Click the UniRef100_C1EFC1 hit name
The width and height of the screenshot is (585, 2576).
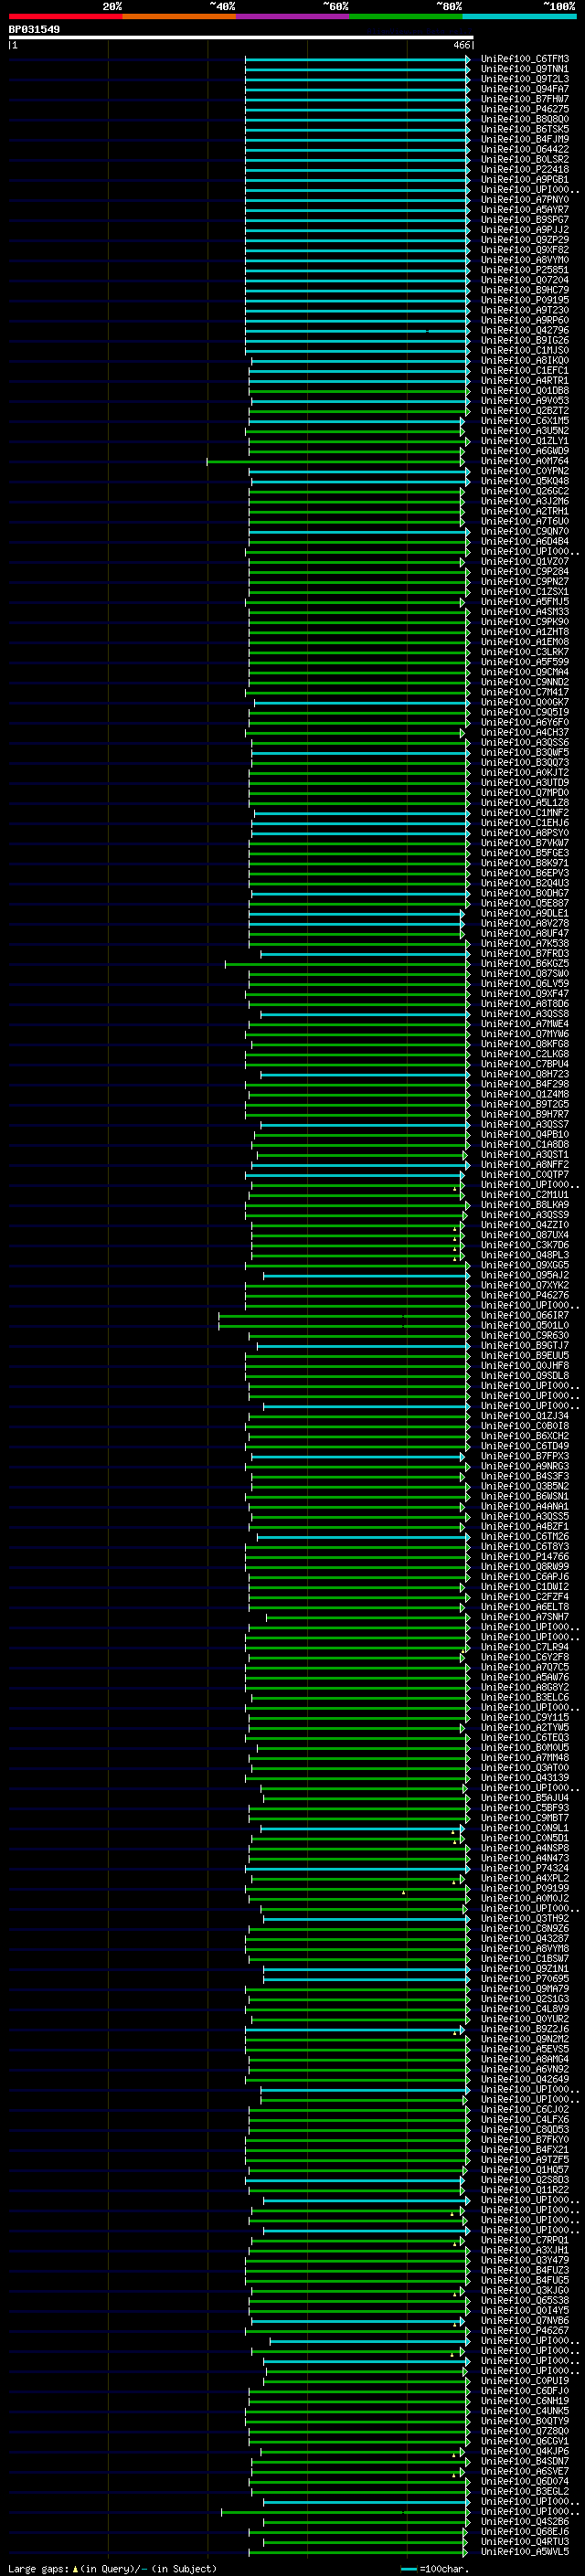[x=524, y=370]
